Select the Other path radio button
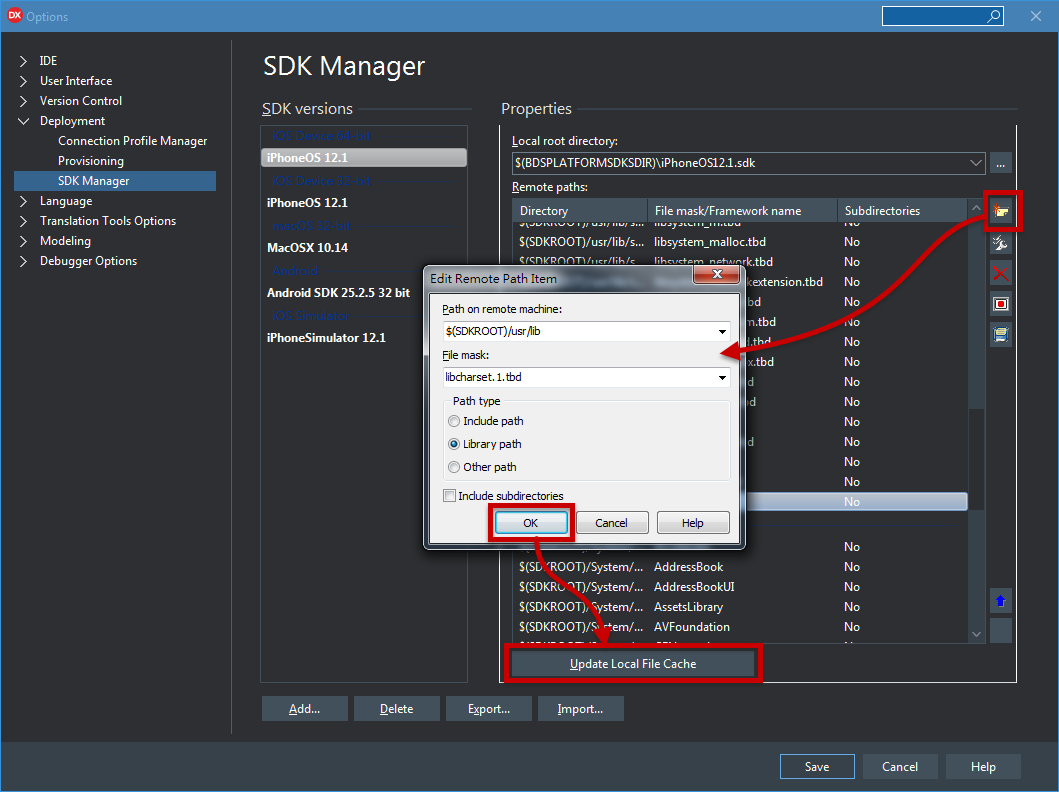 click(454, 467)
